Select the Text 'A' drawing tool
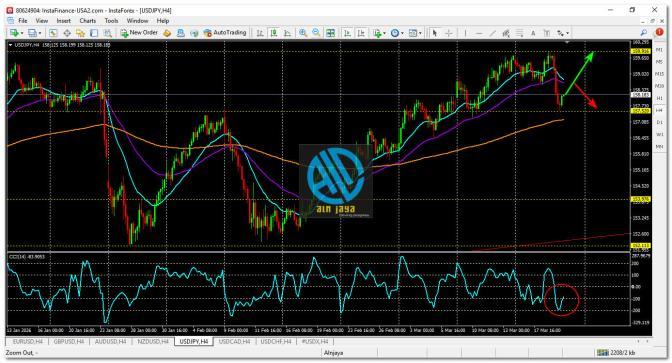 [533, 33]
